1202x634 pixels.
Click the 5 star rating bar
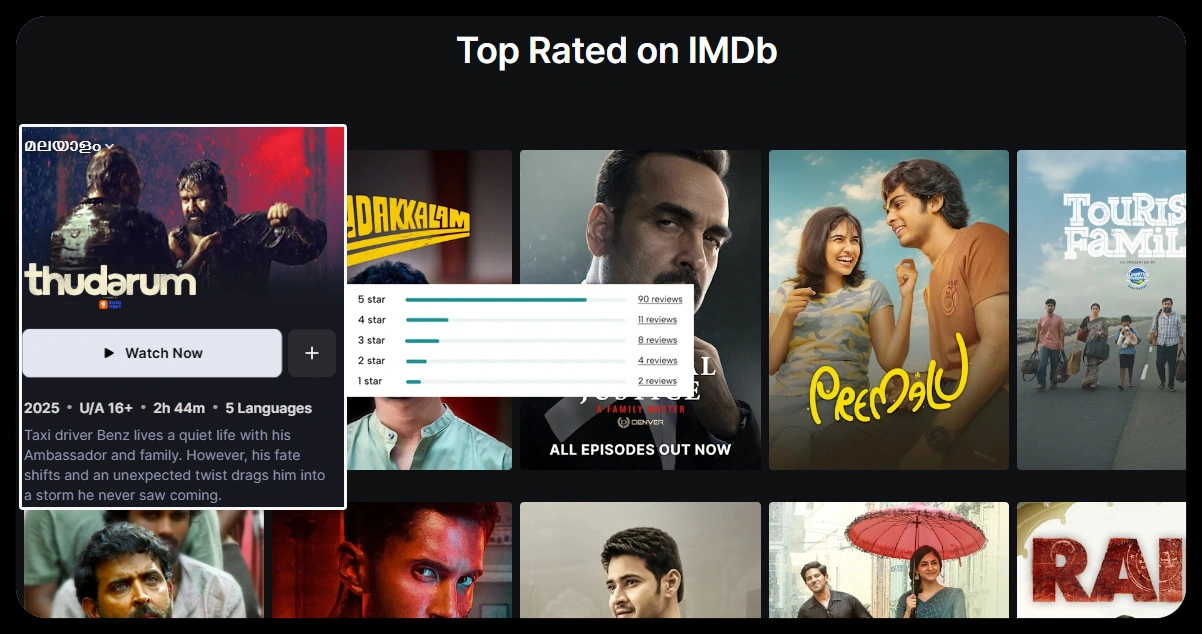(515, 299)
